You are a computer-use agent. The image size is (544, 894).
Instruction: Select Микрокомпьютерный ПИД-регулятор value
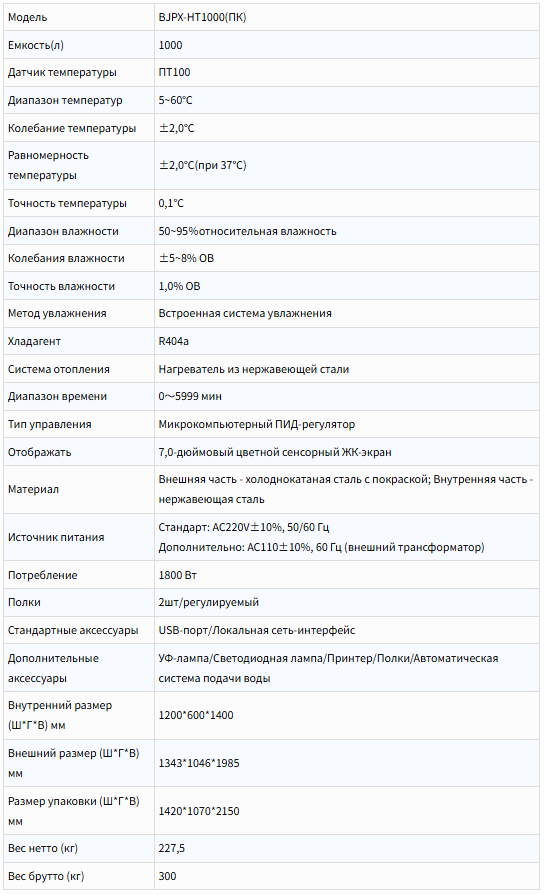tap(257, 424)
